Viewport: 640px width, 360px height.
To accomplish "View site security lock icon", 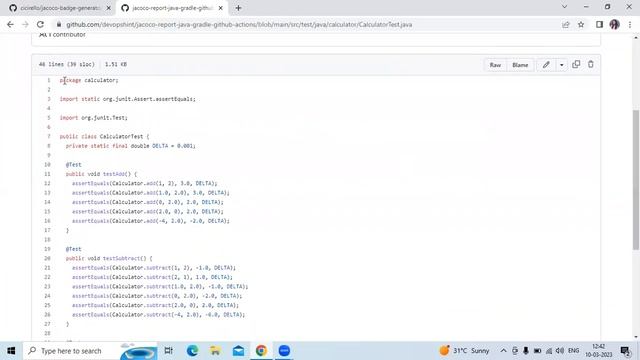I will pyautogui.click(x=59, y=24).
